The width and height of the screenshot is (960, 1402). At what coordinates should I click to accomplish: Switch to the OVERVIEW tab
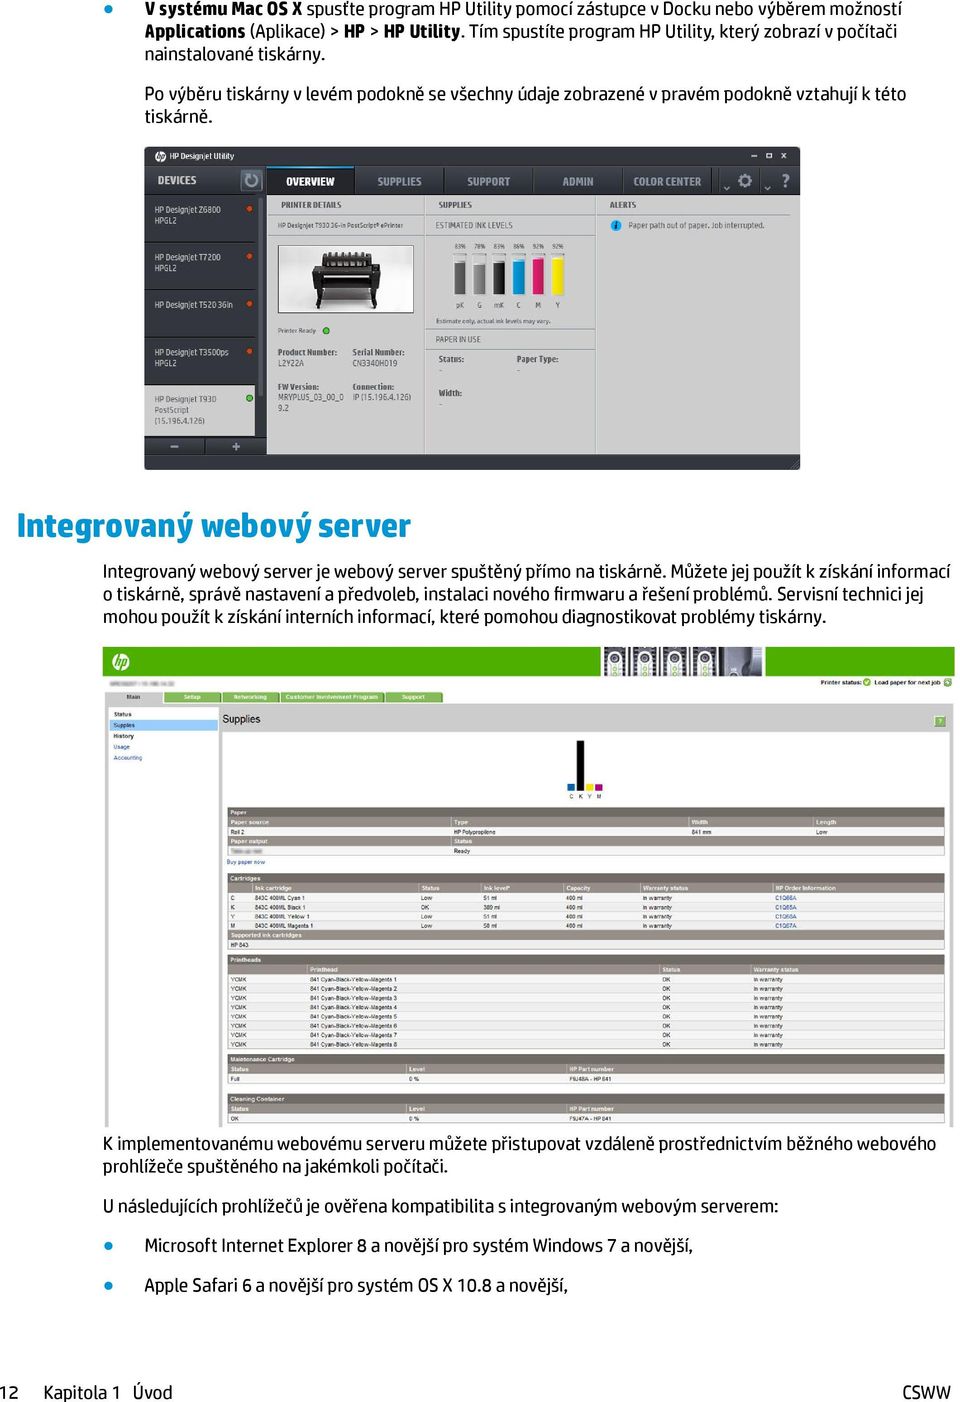(310, 182)
